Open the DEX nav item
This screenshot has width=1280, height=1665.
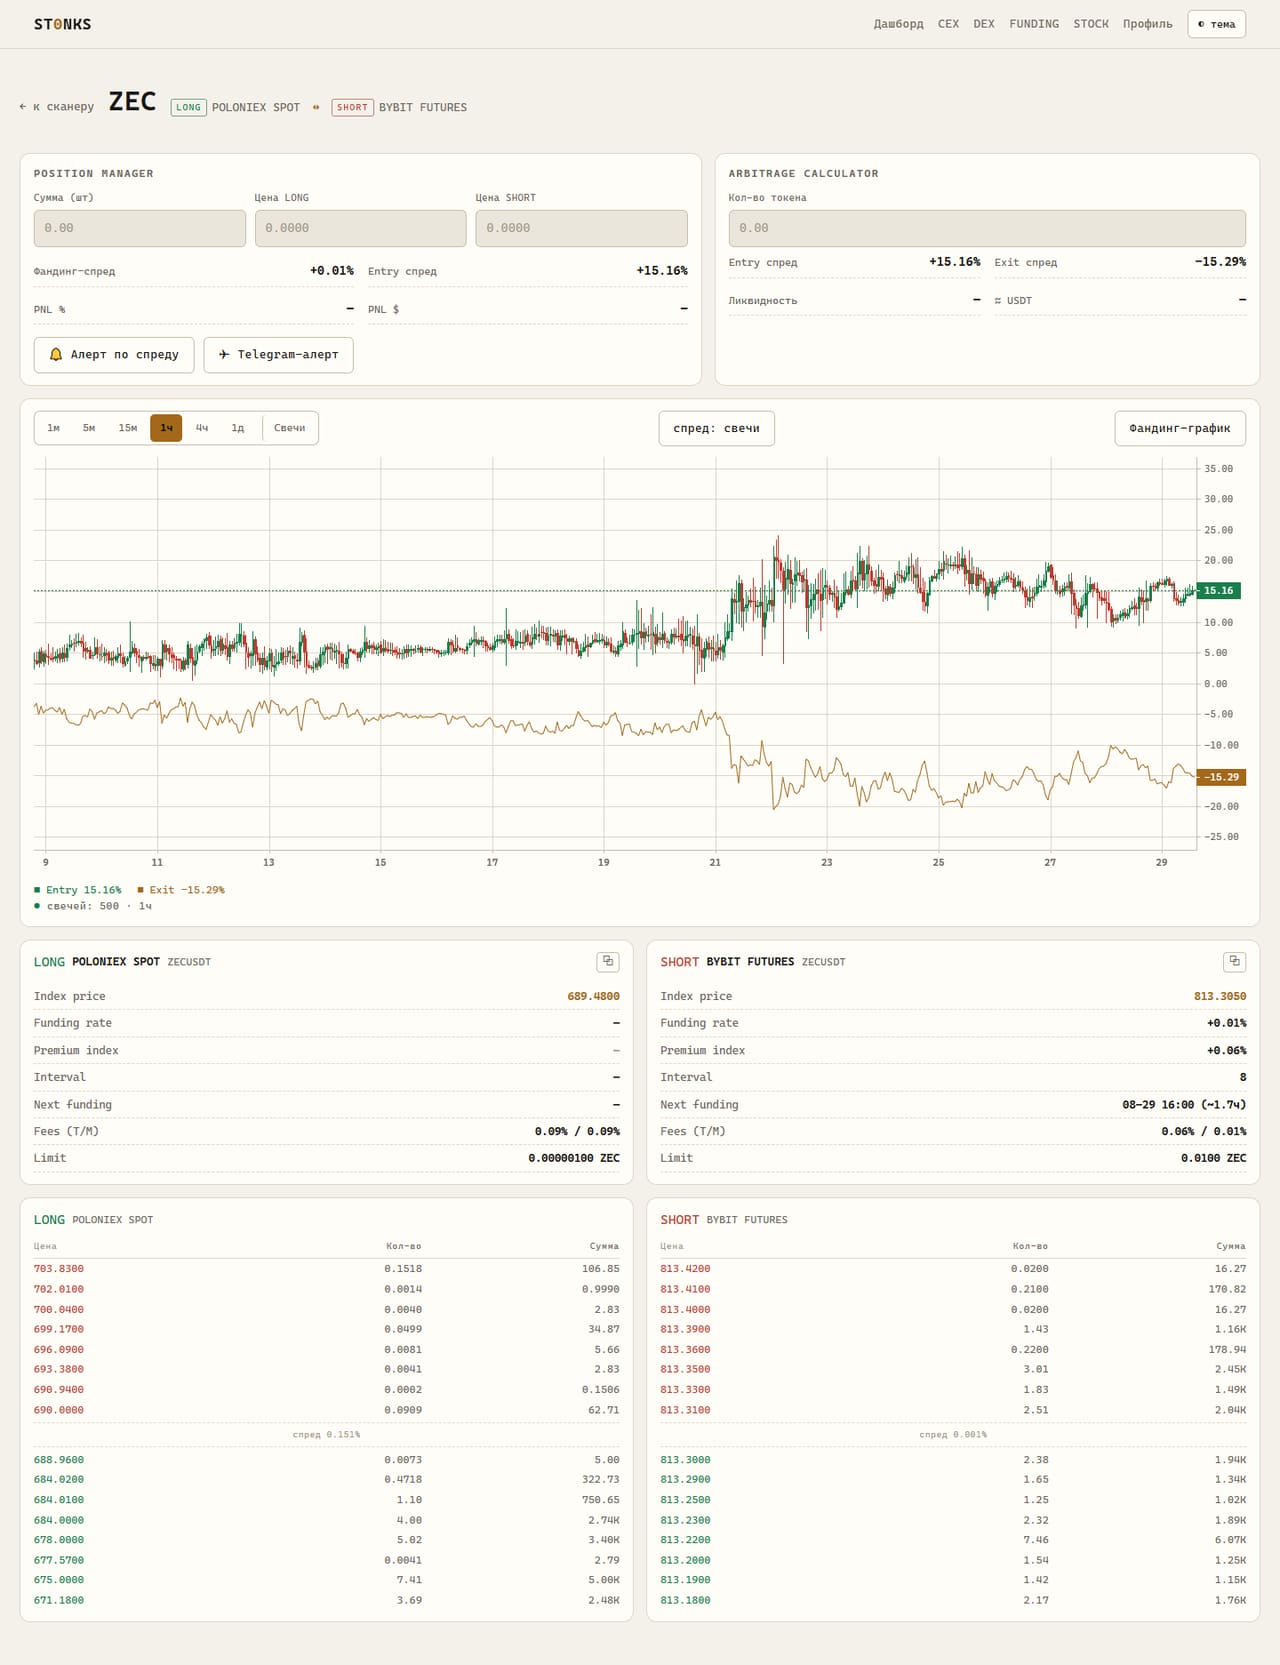pyautogui.click(x=984, y=24)
